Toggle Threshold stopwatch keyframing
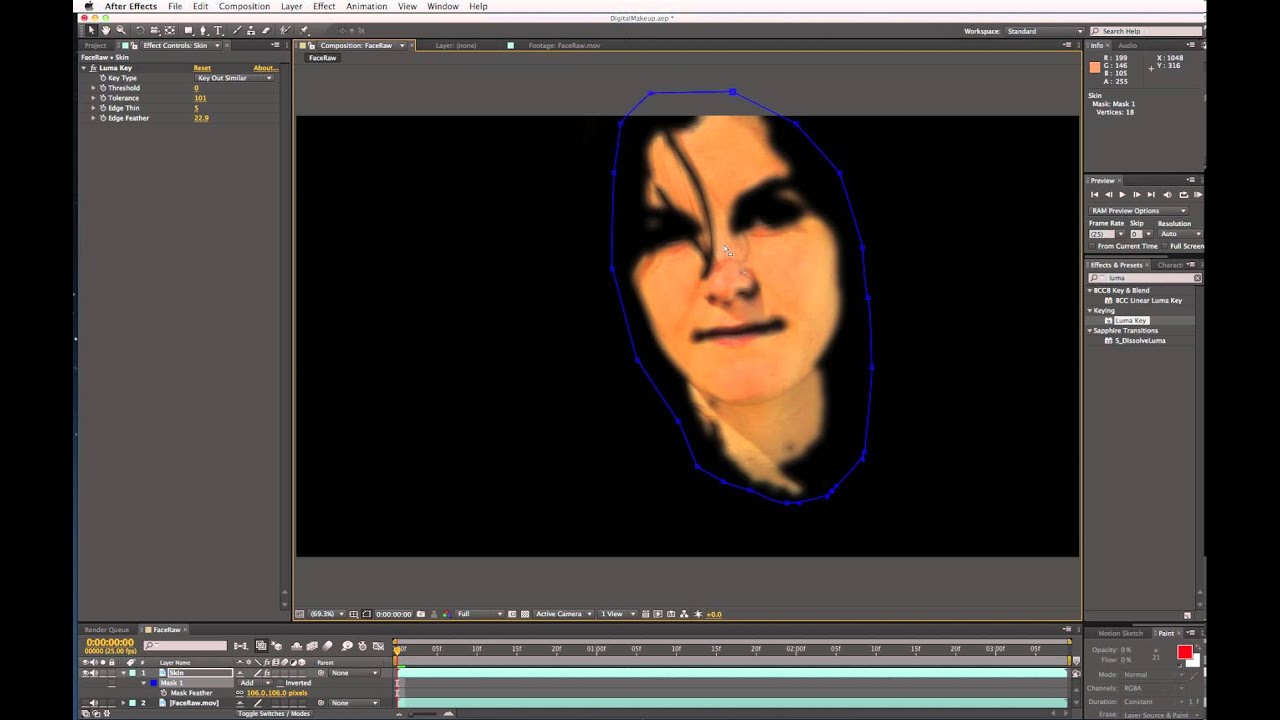1280x720 pixels. tap(102, 88)
